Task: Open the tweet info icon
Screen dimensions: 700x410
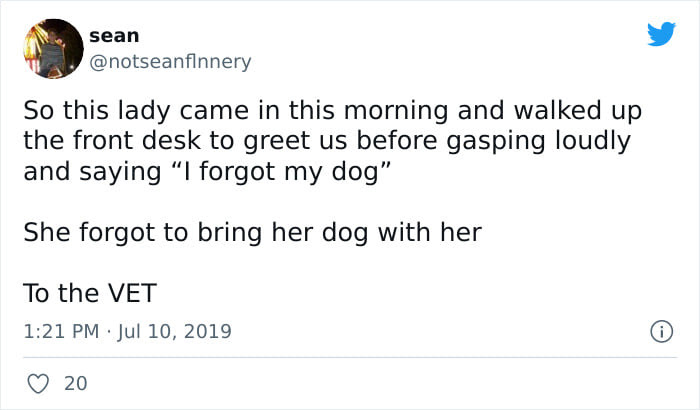Action: point(661,330)
